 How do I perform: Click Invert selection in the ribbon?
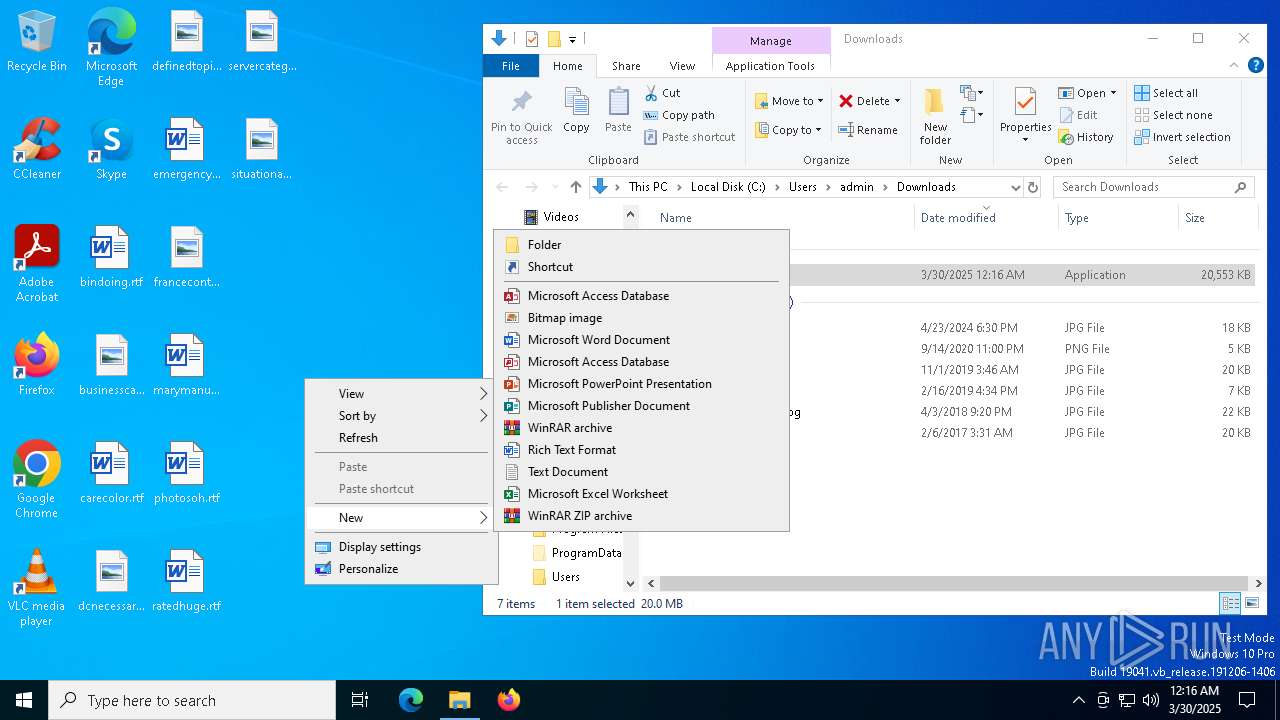[1182, 137]
